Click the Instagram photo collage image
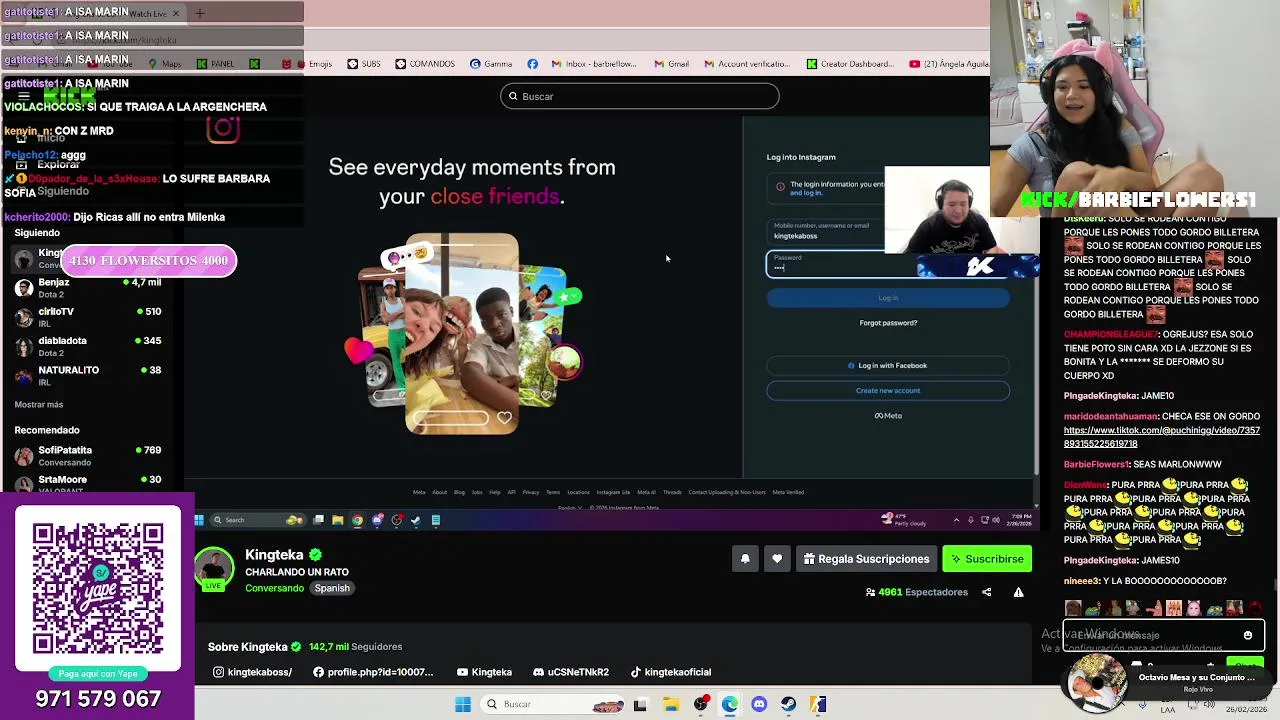This screenshot has height=720, width=1280. (x=462, y=334)
